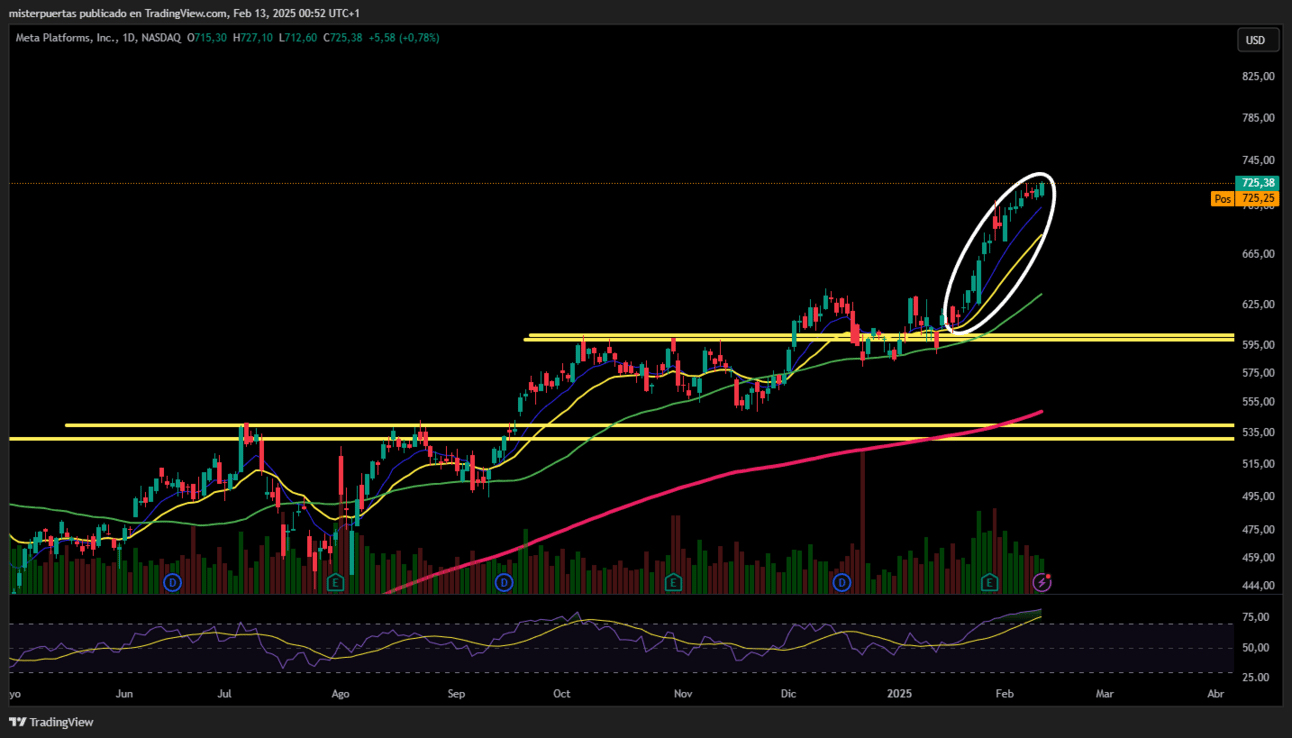Click the dividend marker in mid-June

pyautogui.click(x=173, y=581)
